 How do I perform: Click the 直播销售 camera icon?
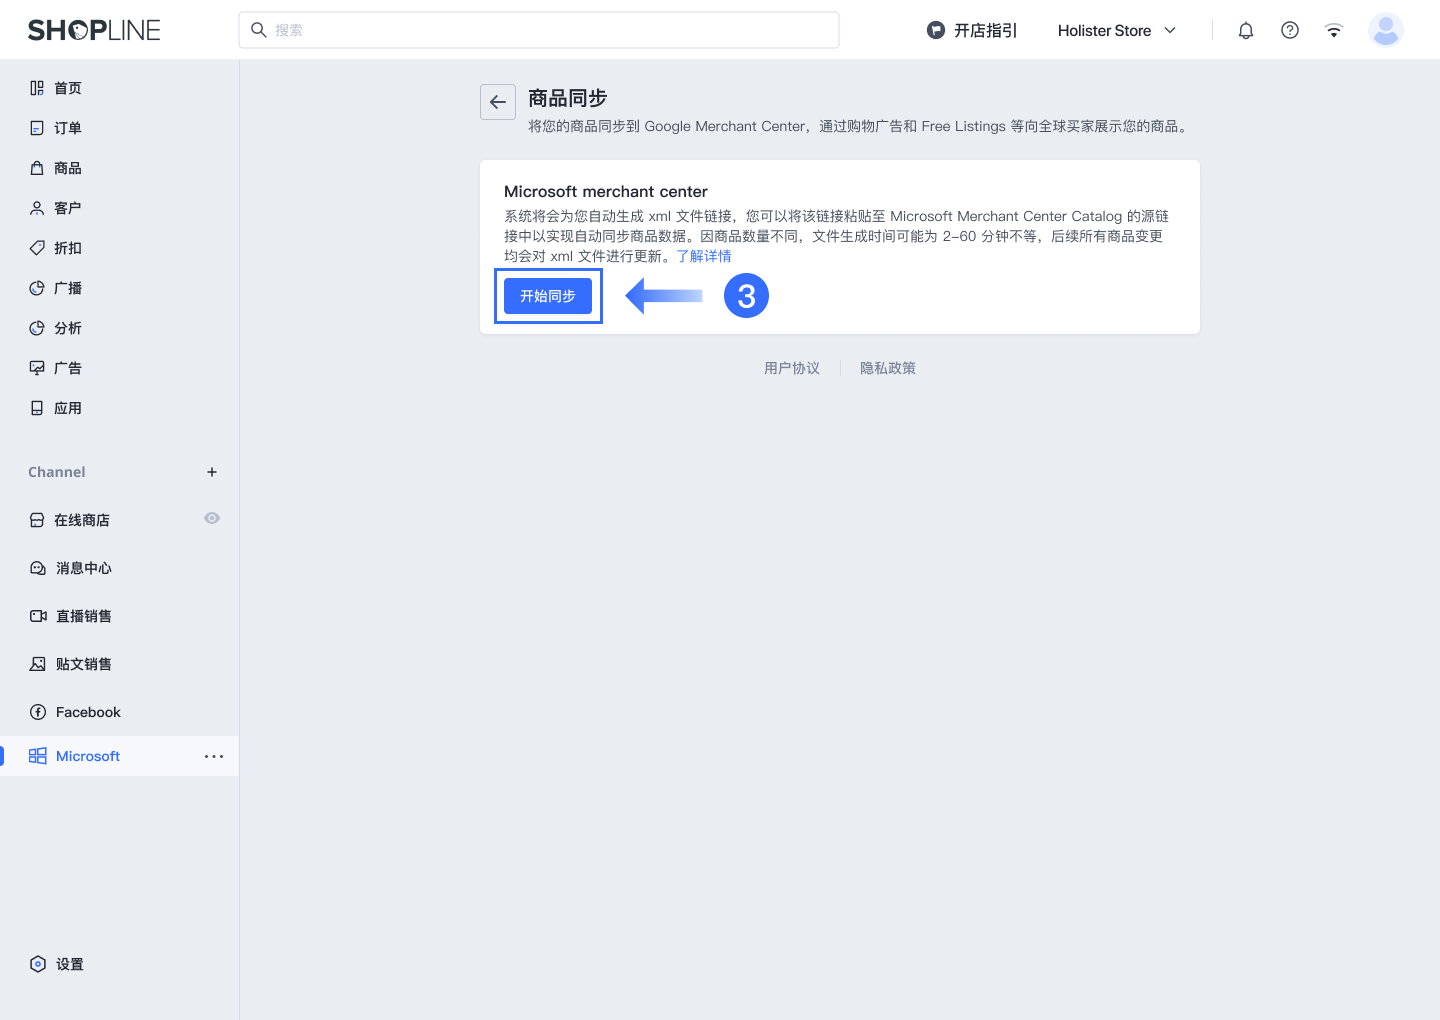tap(38, 616)
